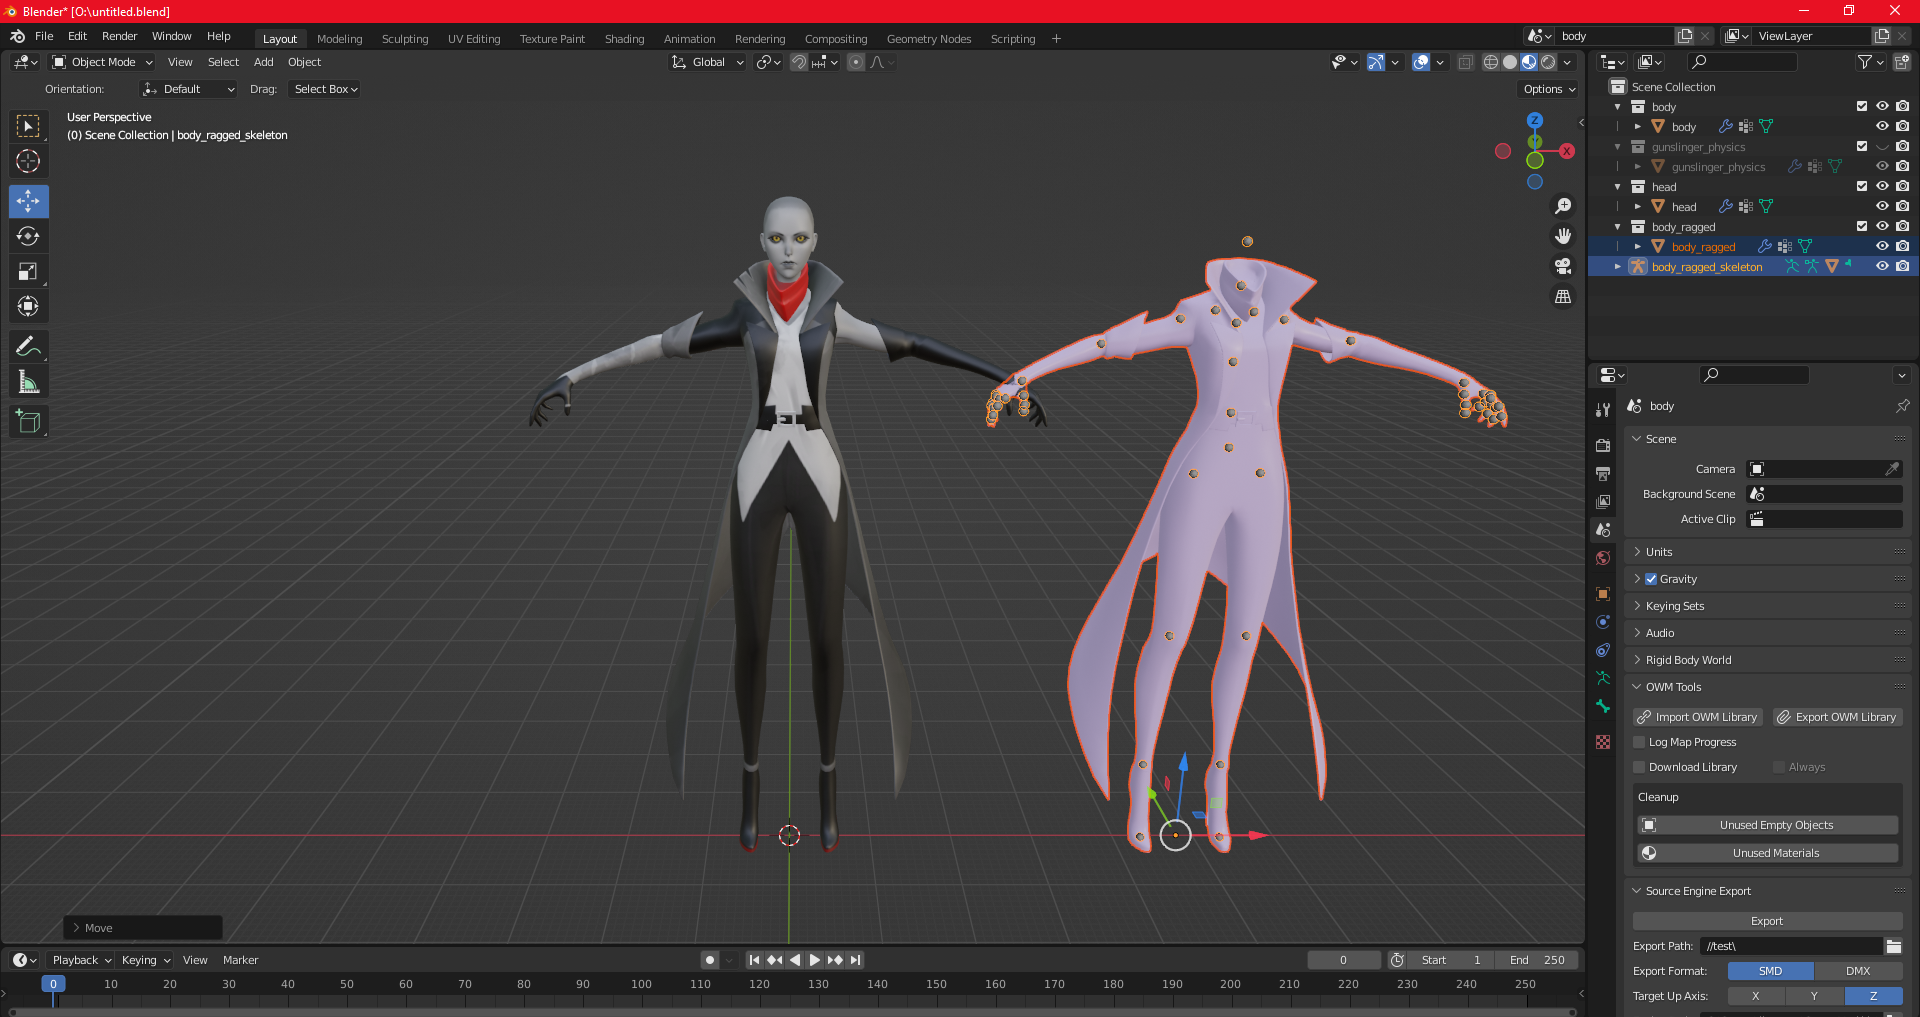Screen dimensions: 1920x1017
Task: Click the pan view hand icon
Action: pyautogui.click(x=1563, y=236)
